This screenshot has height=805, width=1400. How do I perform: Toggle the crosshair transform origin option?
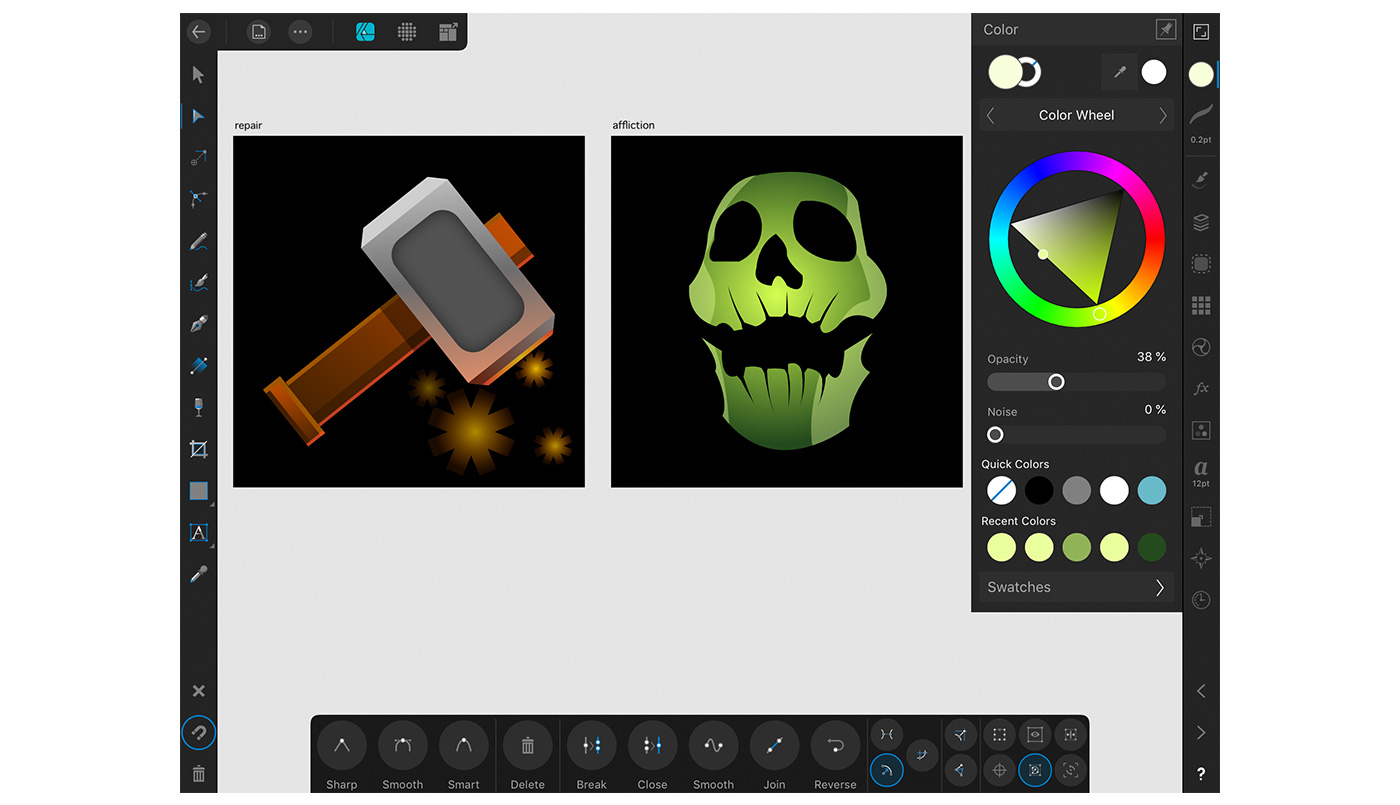(x=999, y=770)
